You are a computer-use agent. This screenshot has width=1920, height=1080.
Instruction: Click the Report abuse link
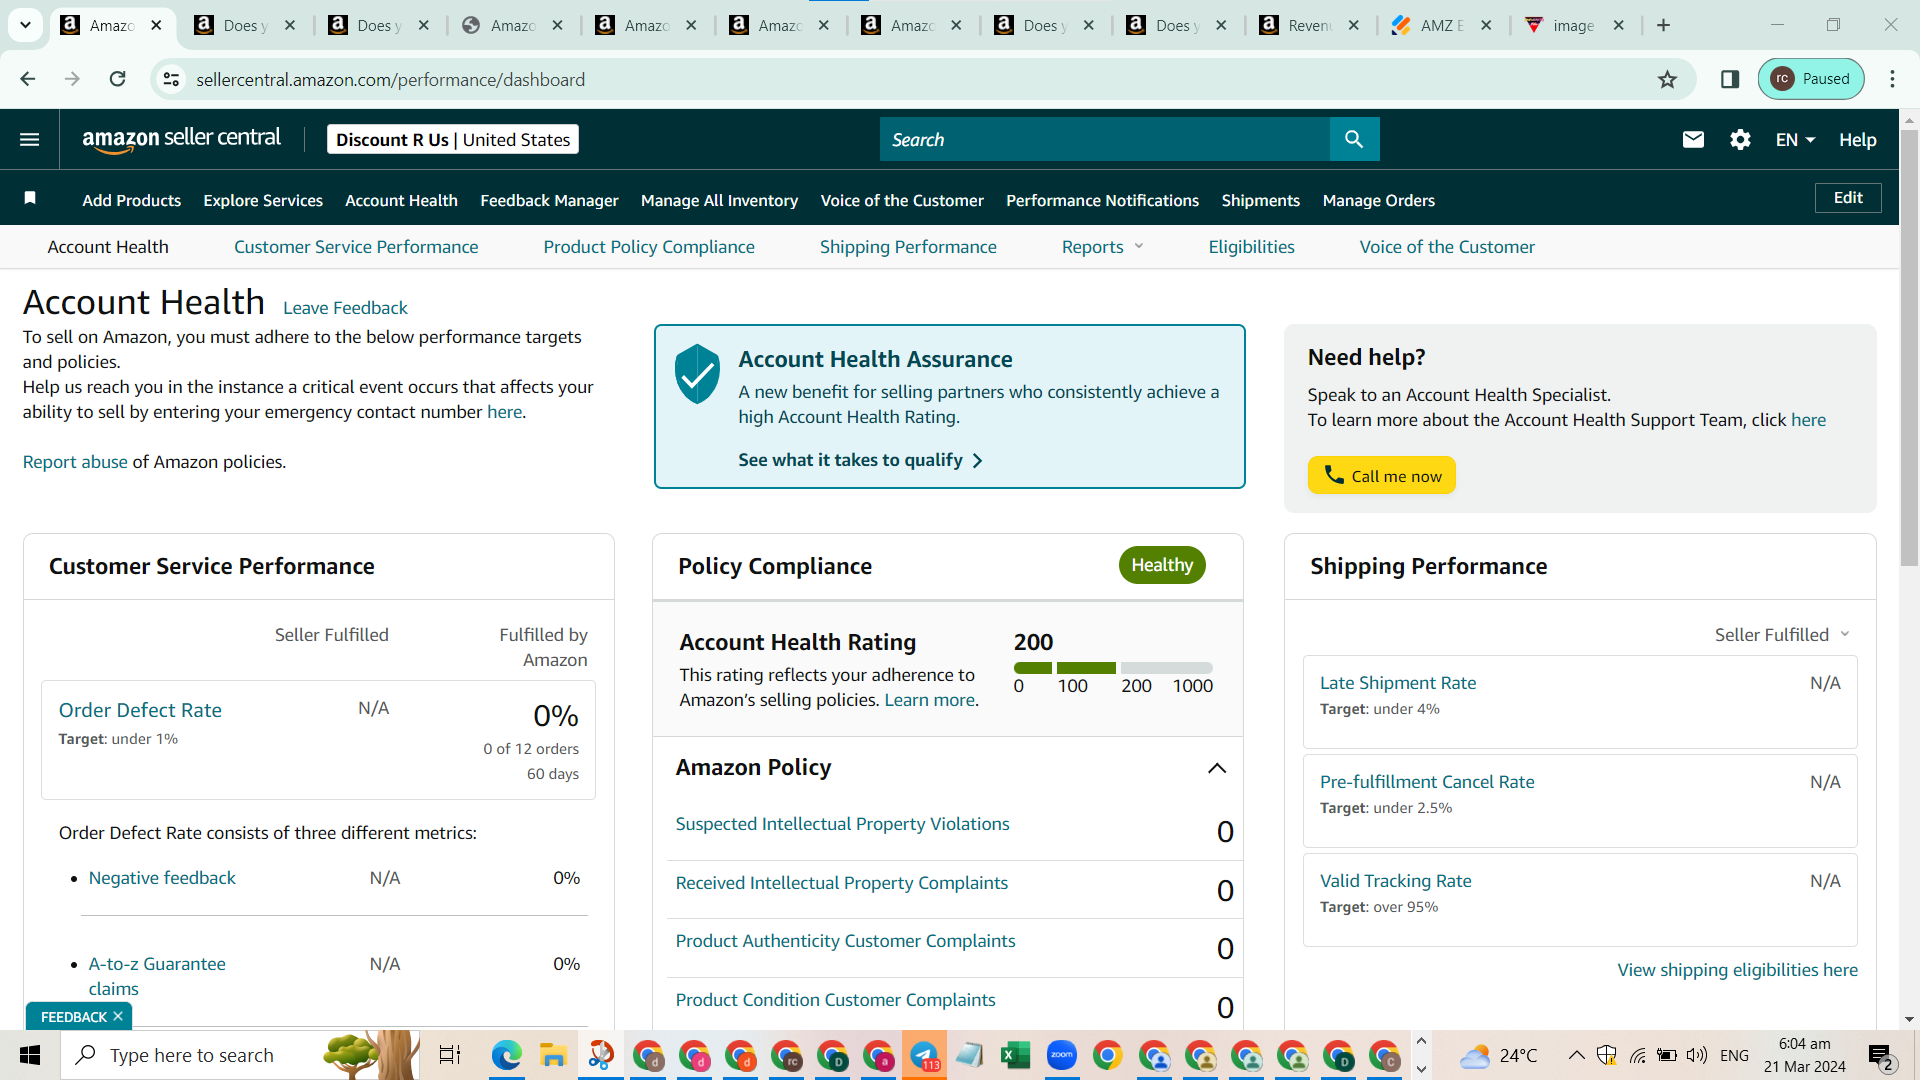(x=75, y=462)
